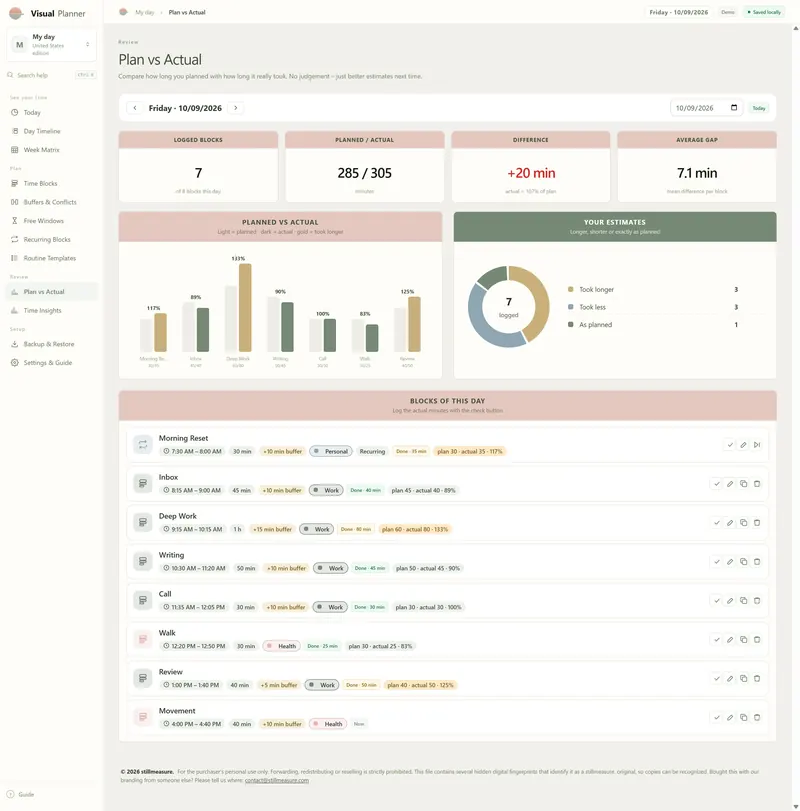Delete the Walk block
Viewport: 800px width, 811px height.
click(x=757, y=639)
